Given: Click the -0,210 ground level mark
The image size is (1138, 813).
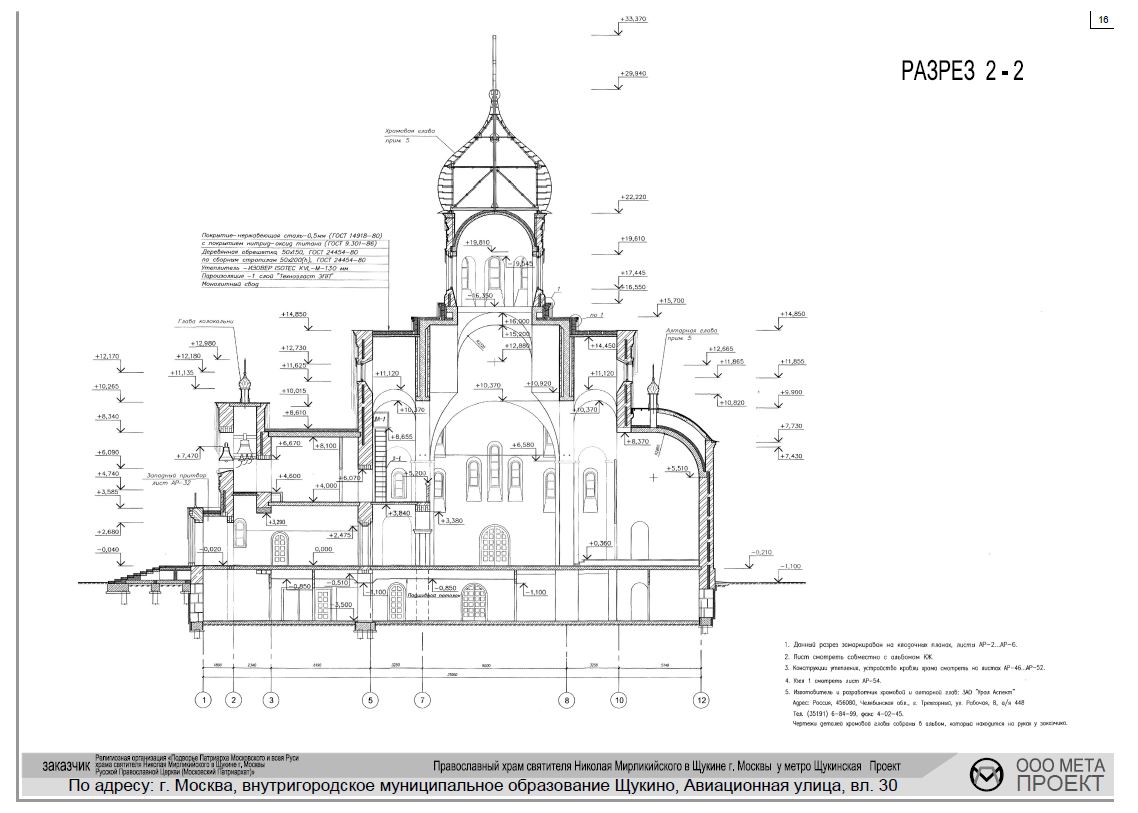Looking at the screenshot, I should [x=763, y=553].
